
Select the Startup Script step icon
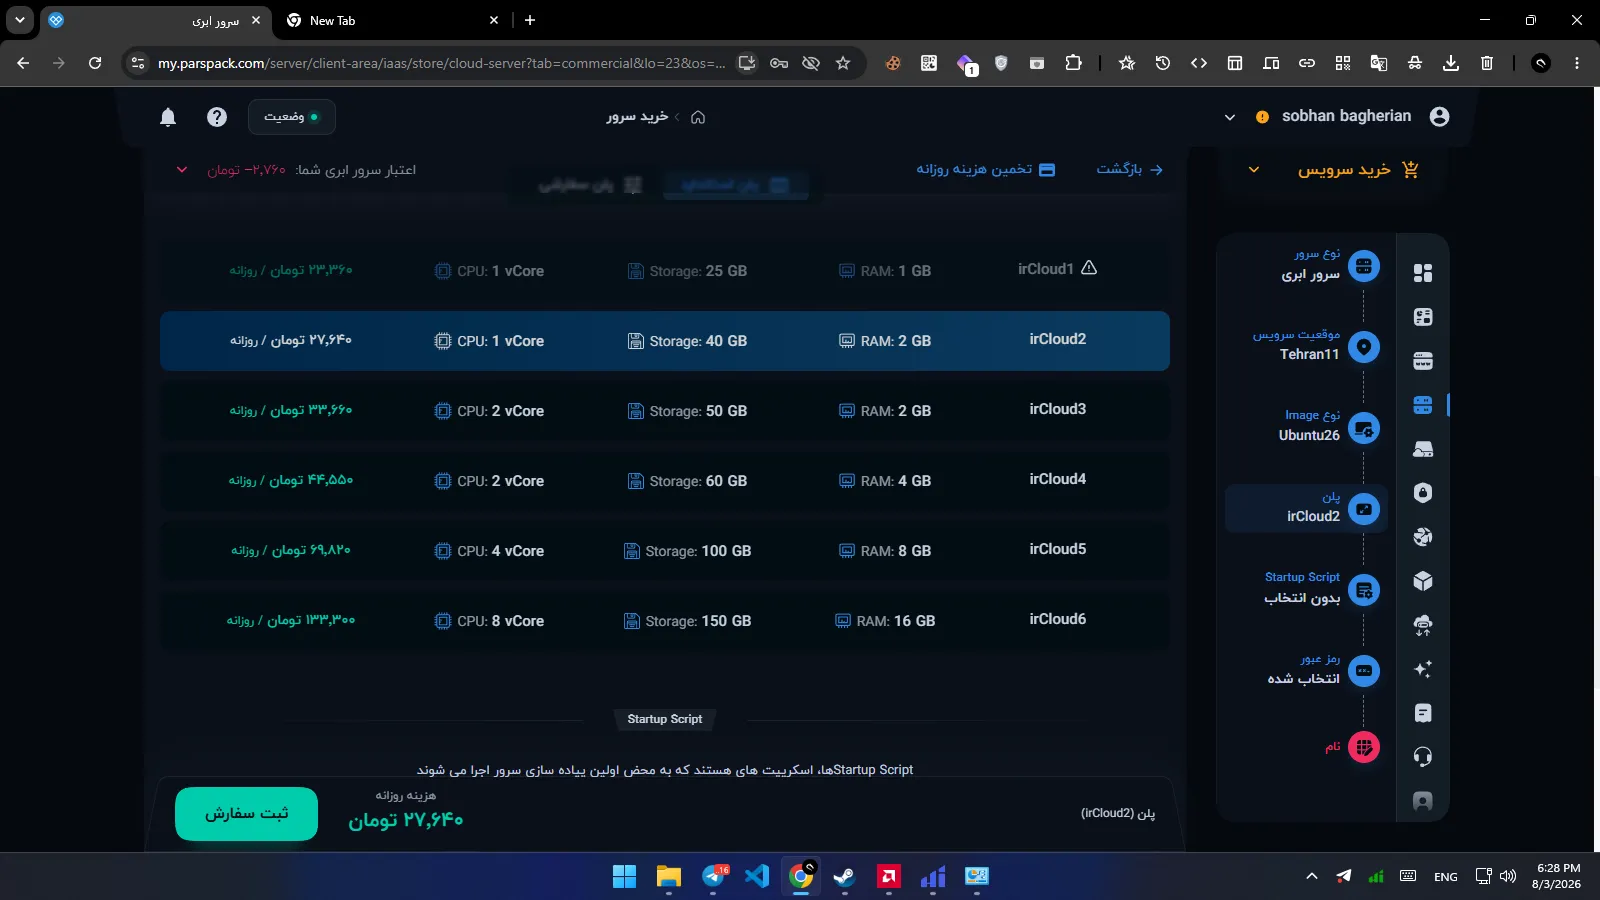[1364, 590]
